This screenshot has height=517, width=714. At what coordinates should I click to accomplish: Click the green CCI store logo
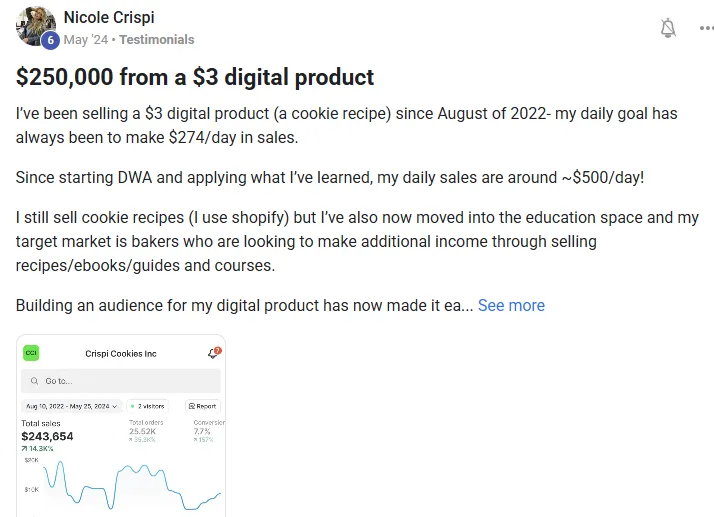click(x=32, y=353)
